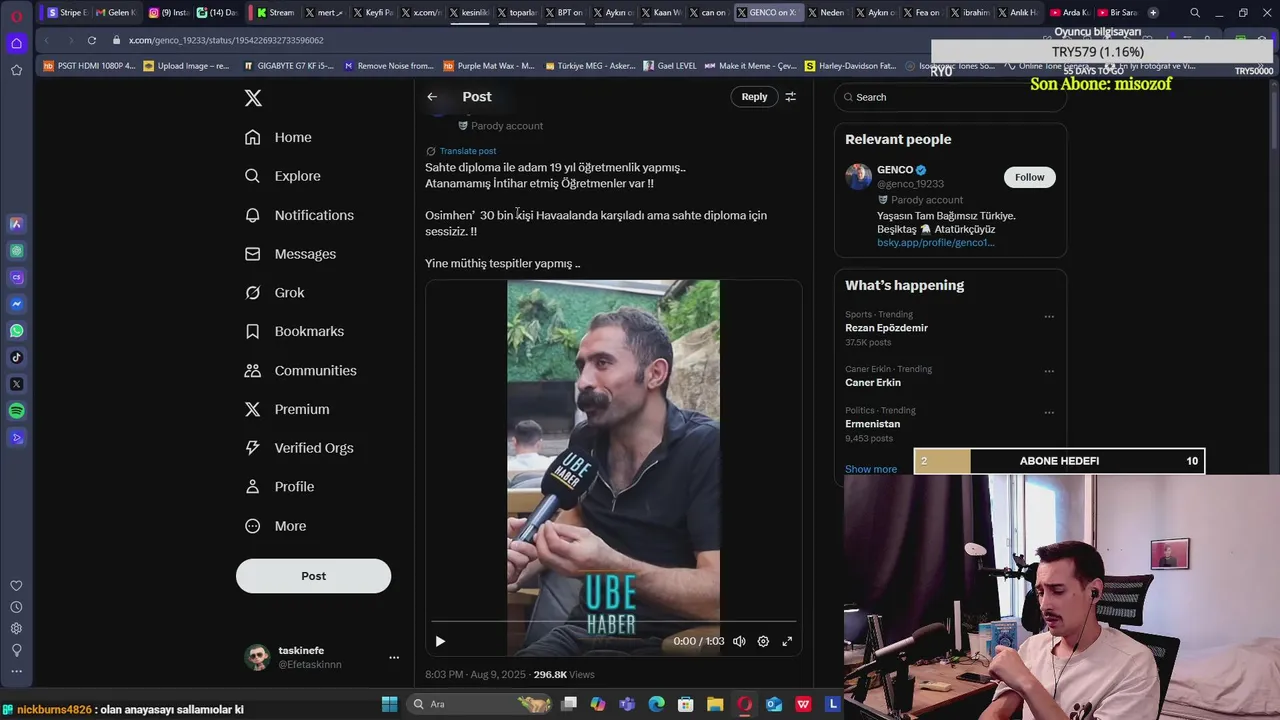Click Show more under What's happening
The image size is (1280, 720).
pyautogui.click(x=871, y=469)
